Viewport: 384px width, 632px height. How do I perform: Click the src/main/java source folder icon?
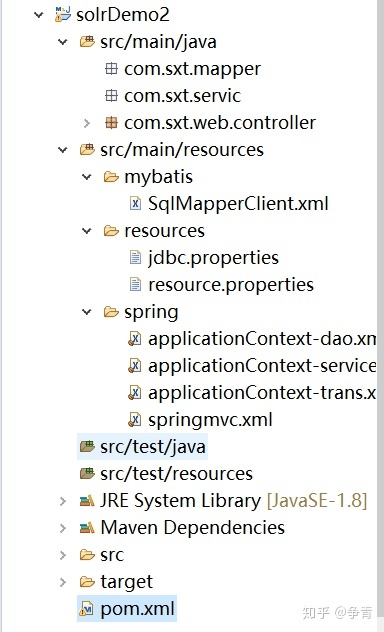pos(87,42)
